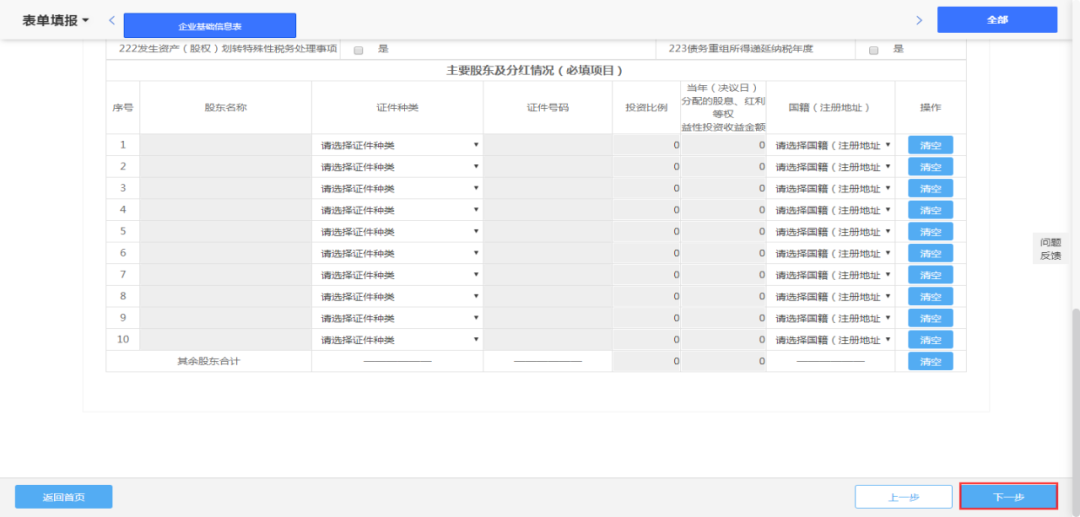Open the 证件种类 dropdown in row 1
This screenshot has height=517, width=1080.
tap(398, 145)
